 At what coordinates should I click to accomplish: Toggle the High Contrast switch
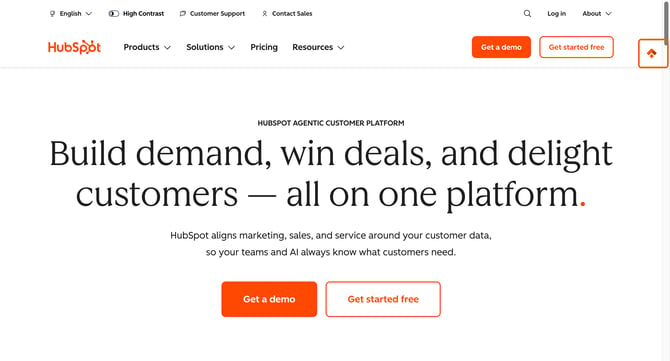pyautogui.click(x=114, y=14)
